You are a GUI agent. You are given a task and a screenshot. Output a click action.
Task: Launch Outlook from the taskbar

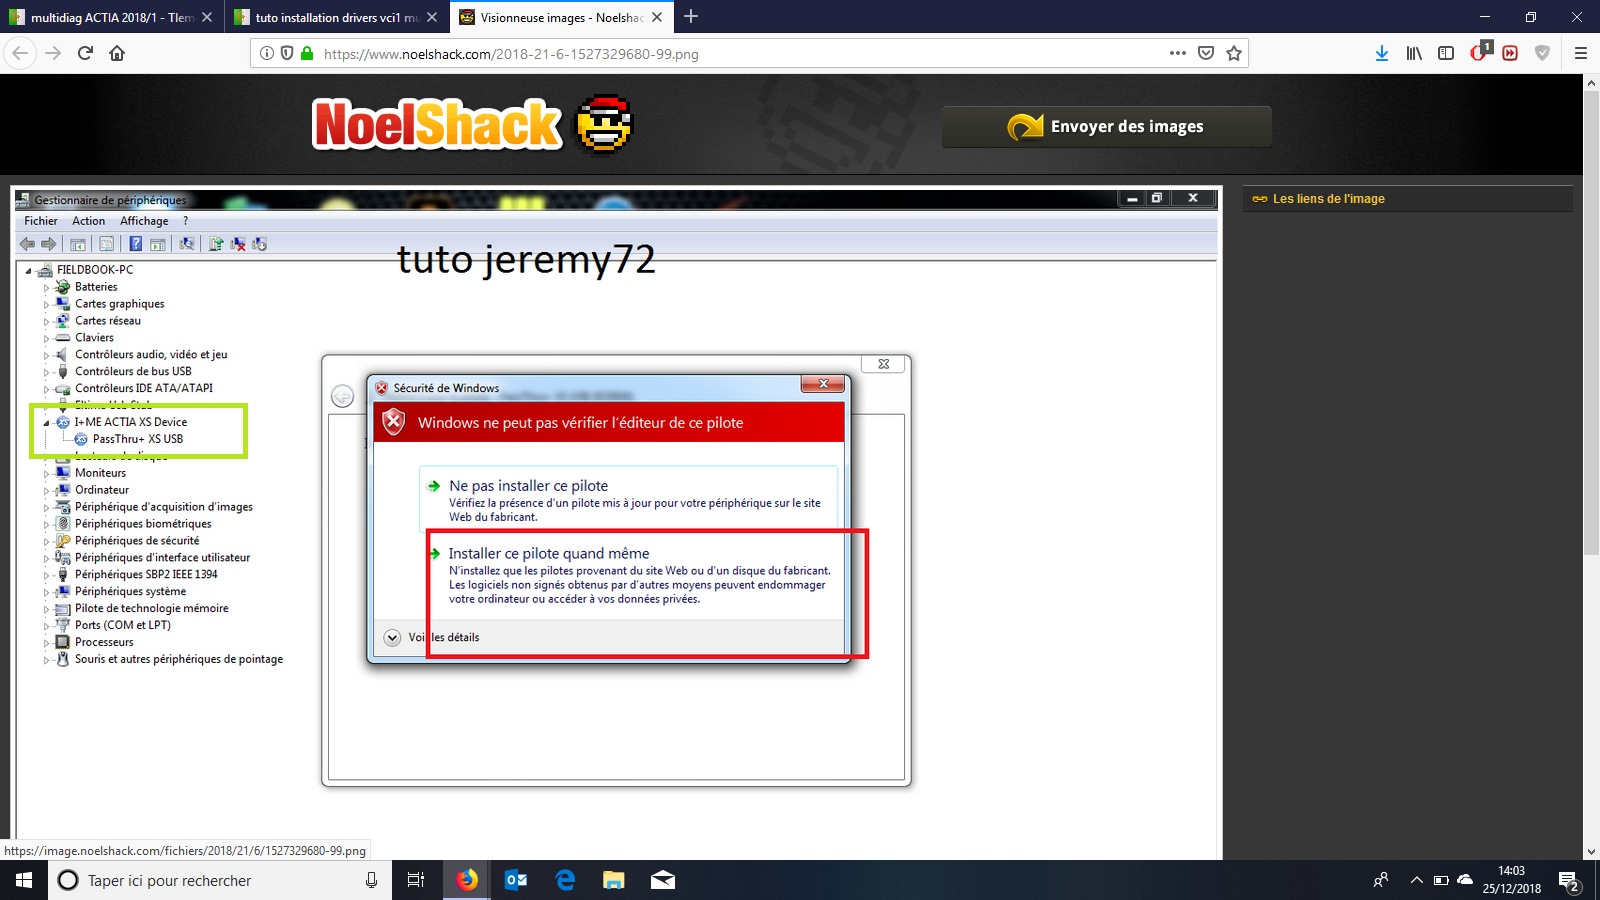pyautogui.click(x=516, y=880)
